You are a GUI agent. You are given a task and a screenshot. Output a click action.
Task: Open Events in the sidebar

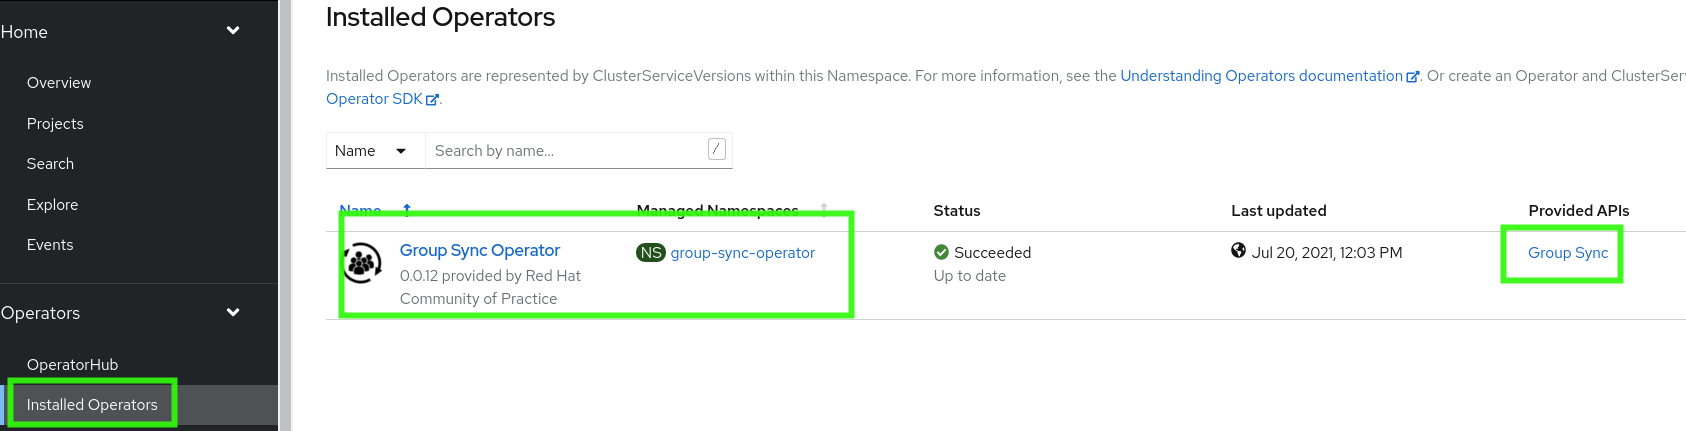[50, 245]
